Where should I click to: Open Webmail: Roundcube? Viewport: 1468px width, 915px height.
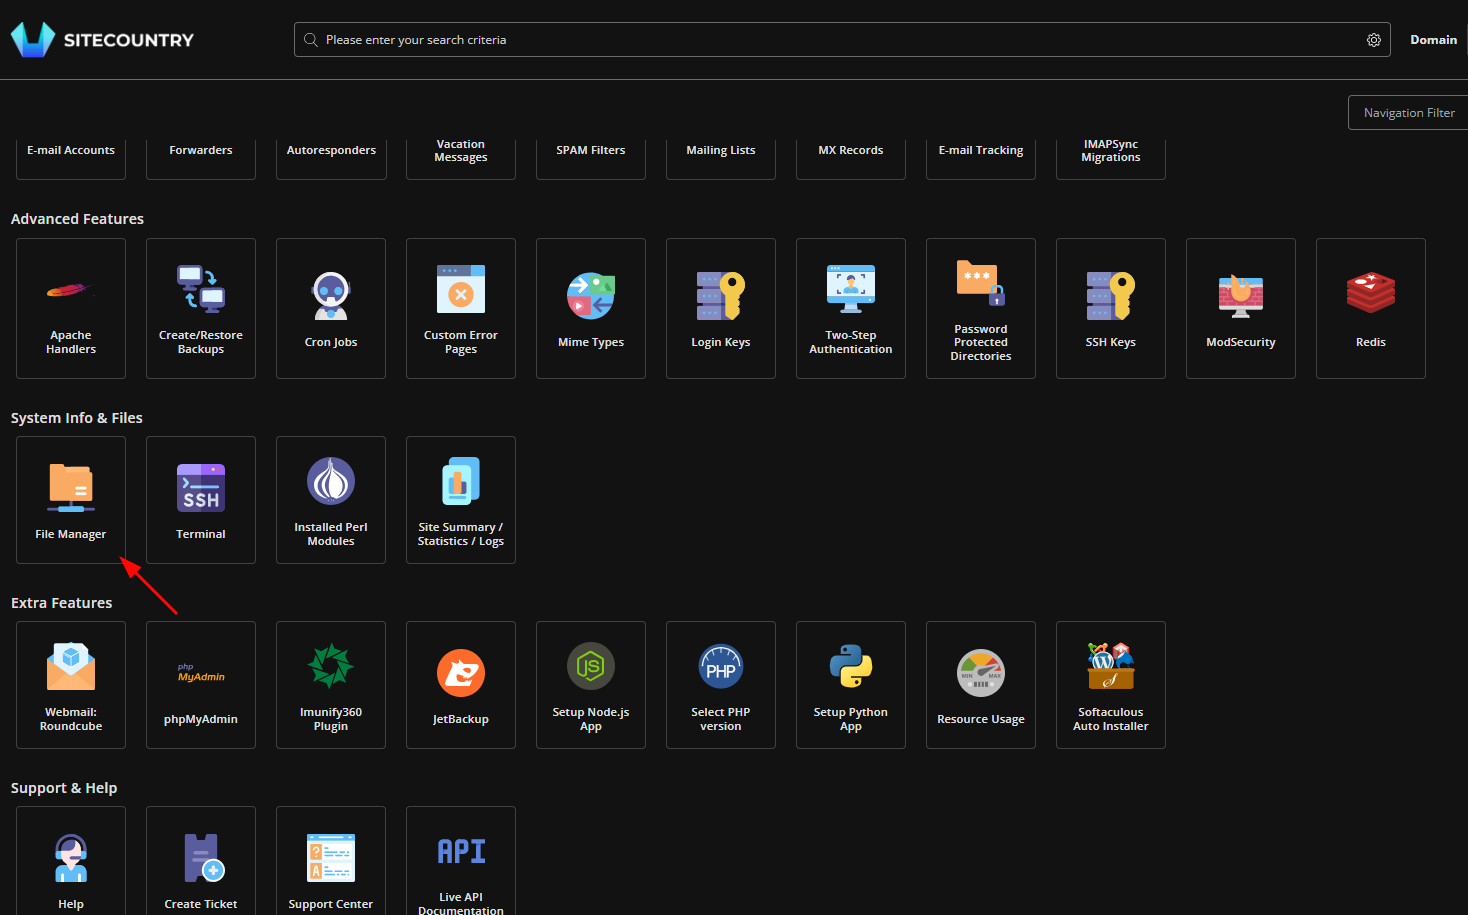coord(71,685)
